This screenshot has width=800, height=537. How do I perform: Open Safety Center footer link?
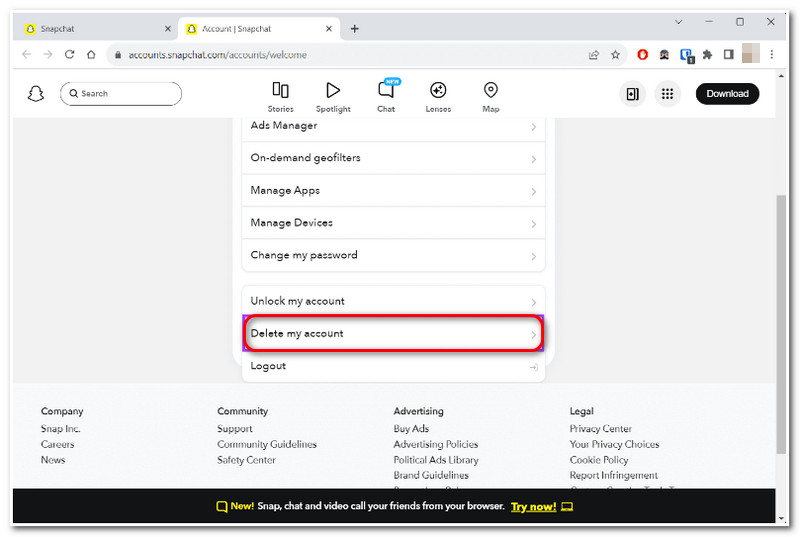[x=246, y=460]
